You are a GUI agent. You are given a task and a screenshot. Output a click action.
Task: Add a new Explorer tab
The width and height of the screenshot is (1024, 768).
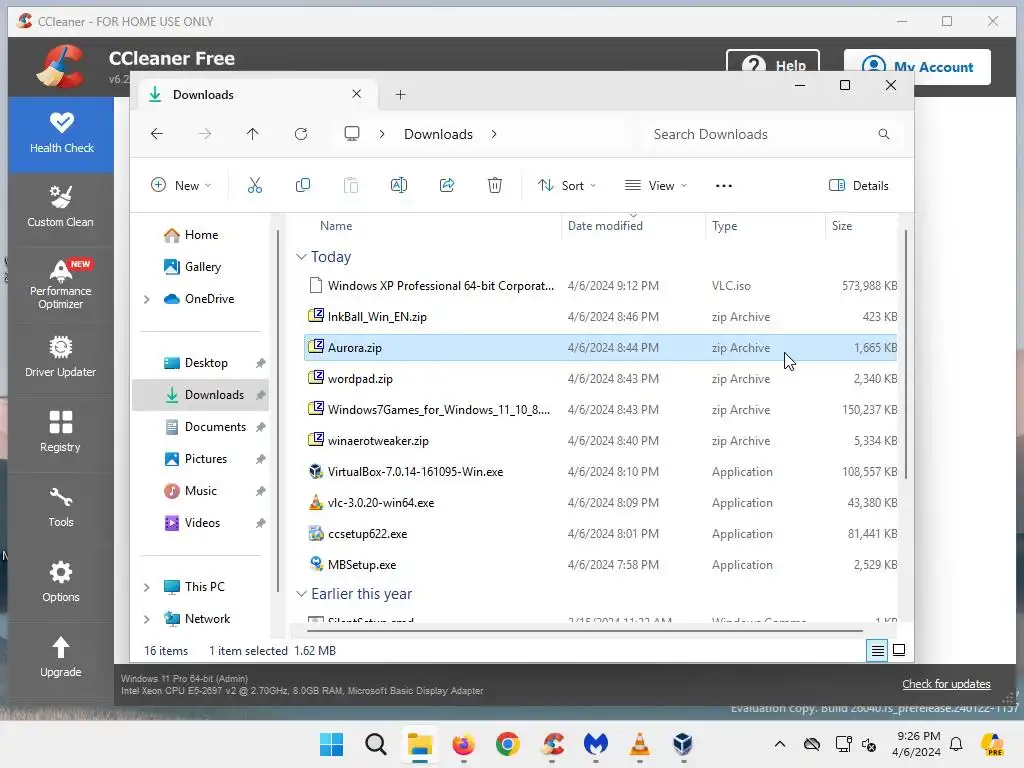point(400,95)
